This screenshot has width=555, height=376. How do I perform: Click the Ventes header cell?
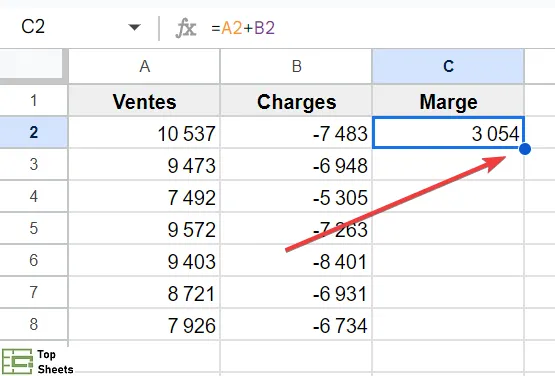[144, 101]
